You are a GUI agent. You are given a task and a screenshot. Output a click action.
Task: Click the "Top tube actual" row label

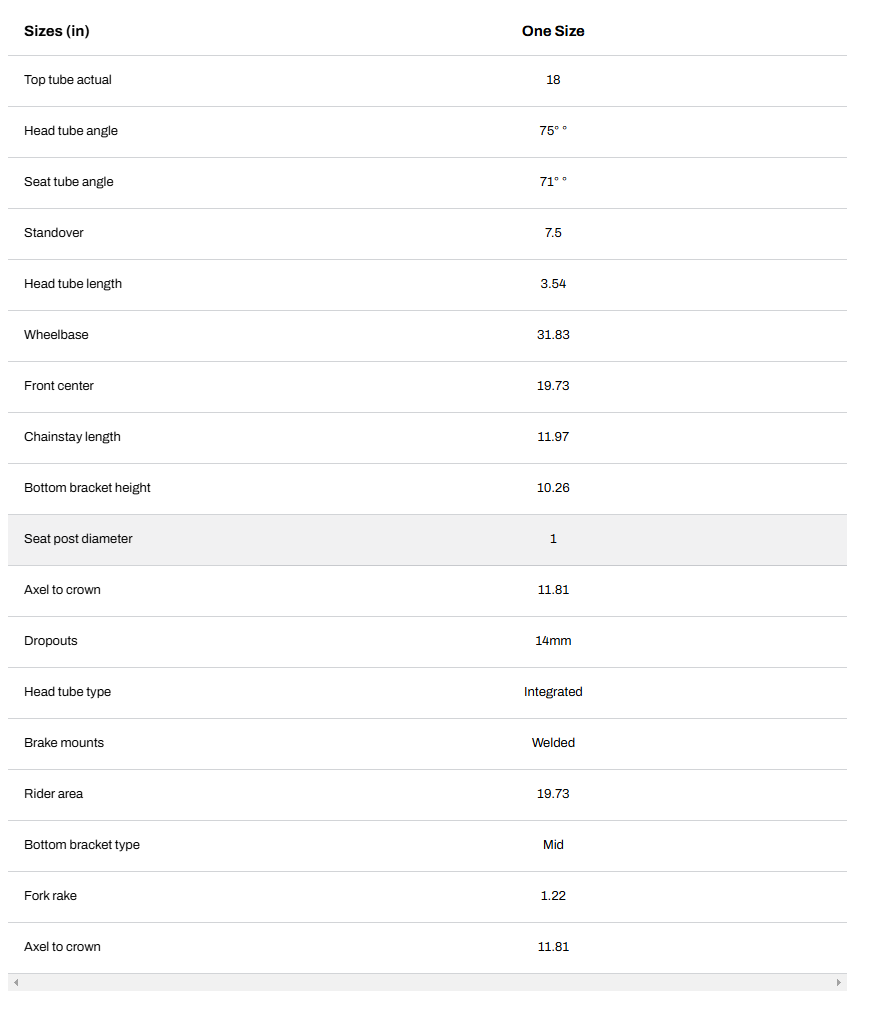68,80
